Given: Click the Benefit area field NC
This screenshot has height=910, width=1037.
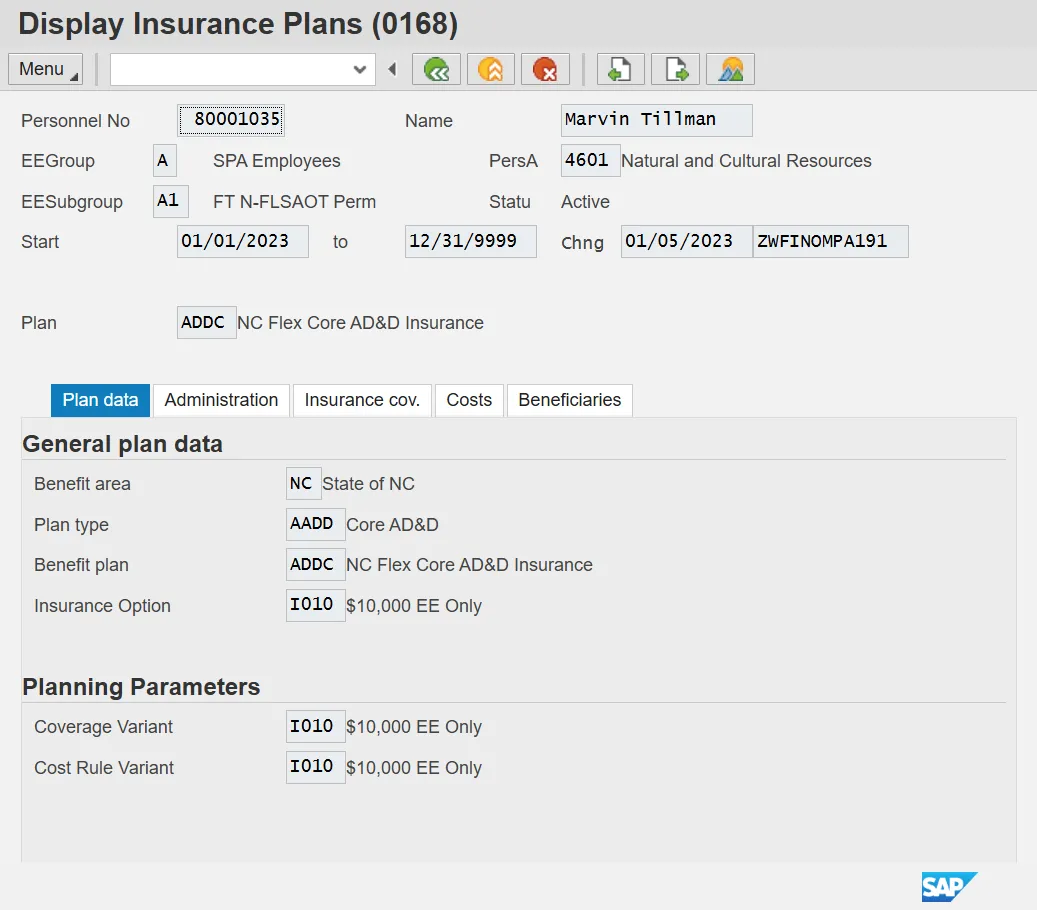Looking at the screenshot, I should click(x=304, y=483).
